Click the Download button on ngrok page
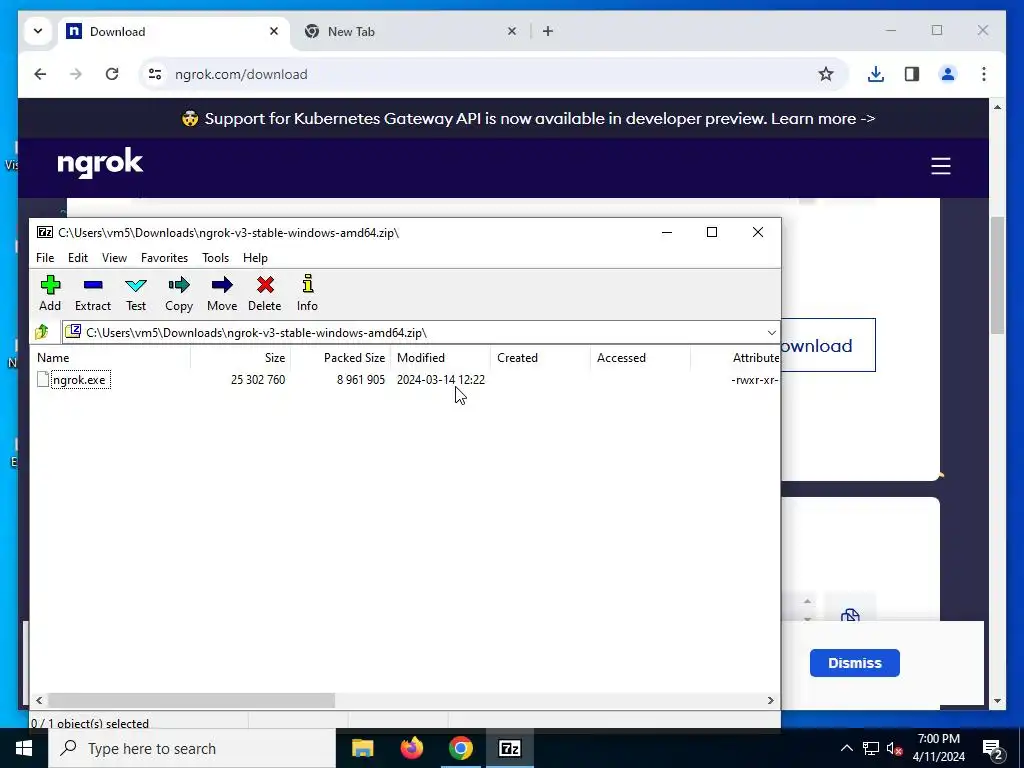 click(x=828, y=345)
